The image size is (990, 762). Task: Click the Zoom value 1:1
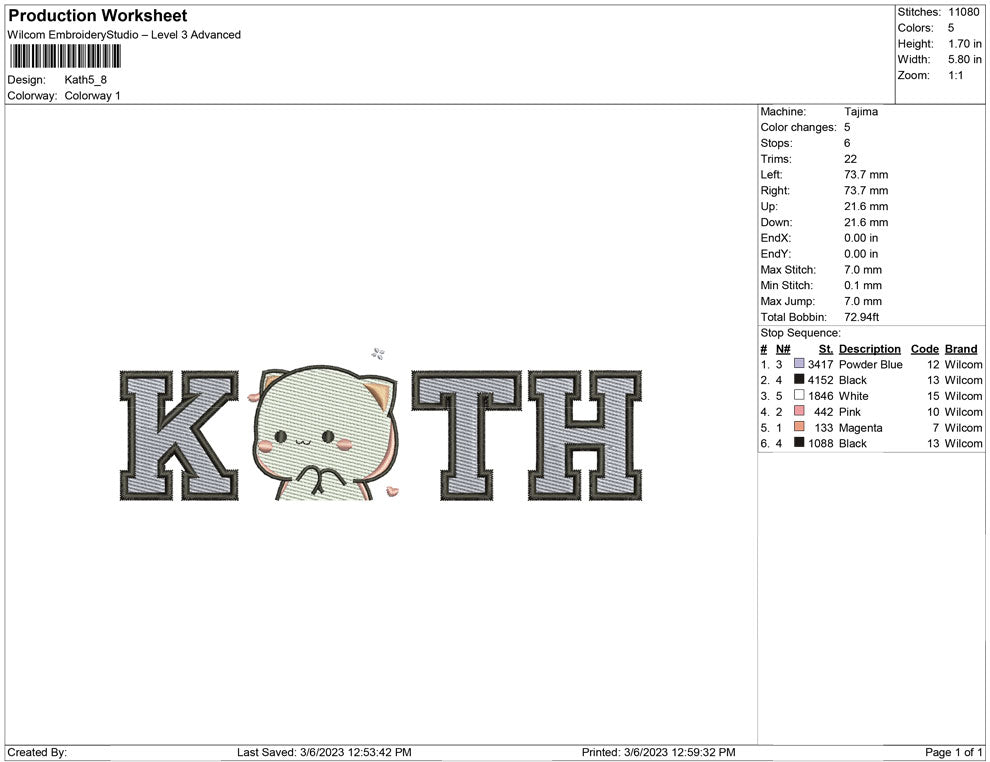pos(955,75)
